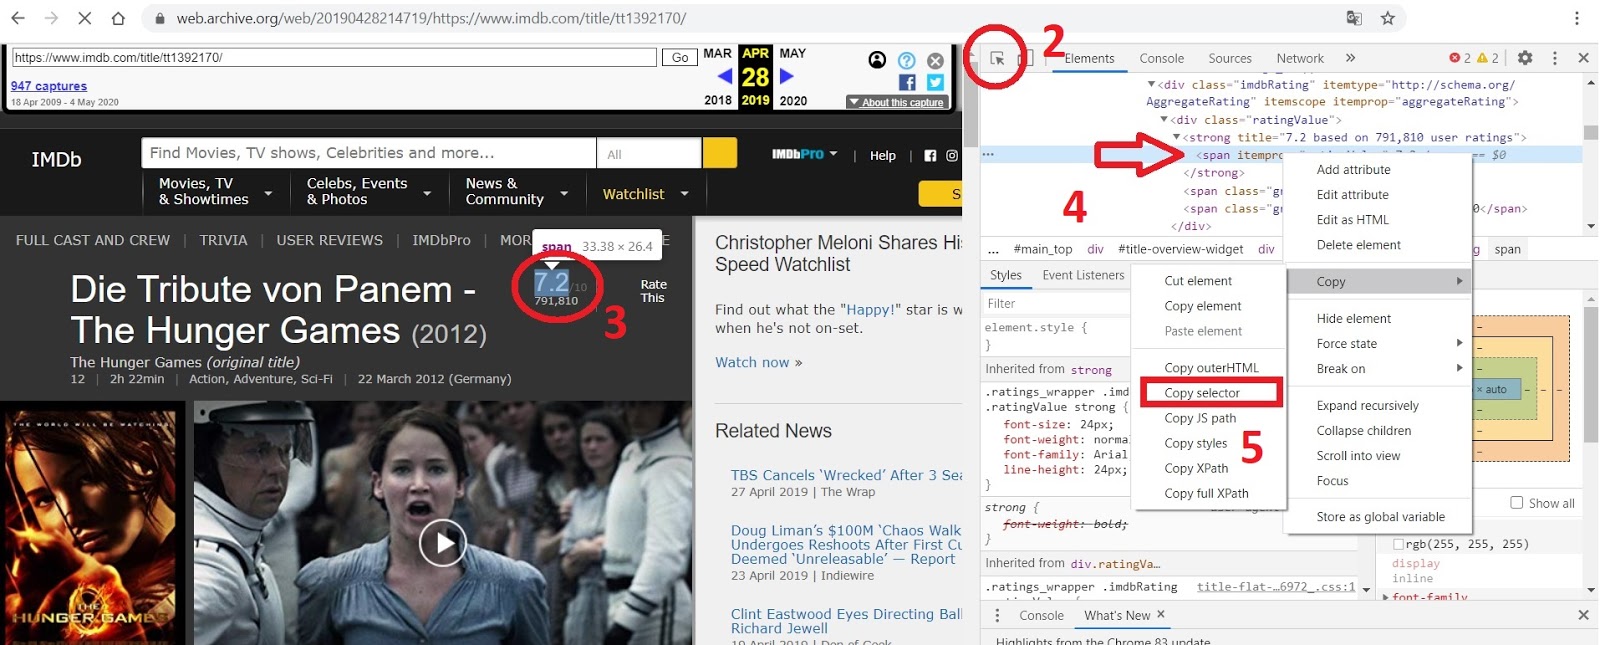Collapse the imdbRating div node
Image resolution: width=1600 pixels, height=645 pixels.
point(1151,84)
